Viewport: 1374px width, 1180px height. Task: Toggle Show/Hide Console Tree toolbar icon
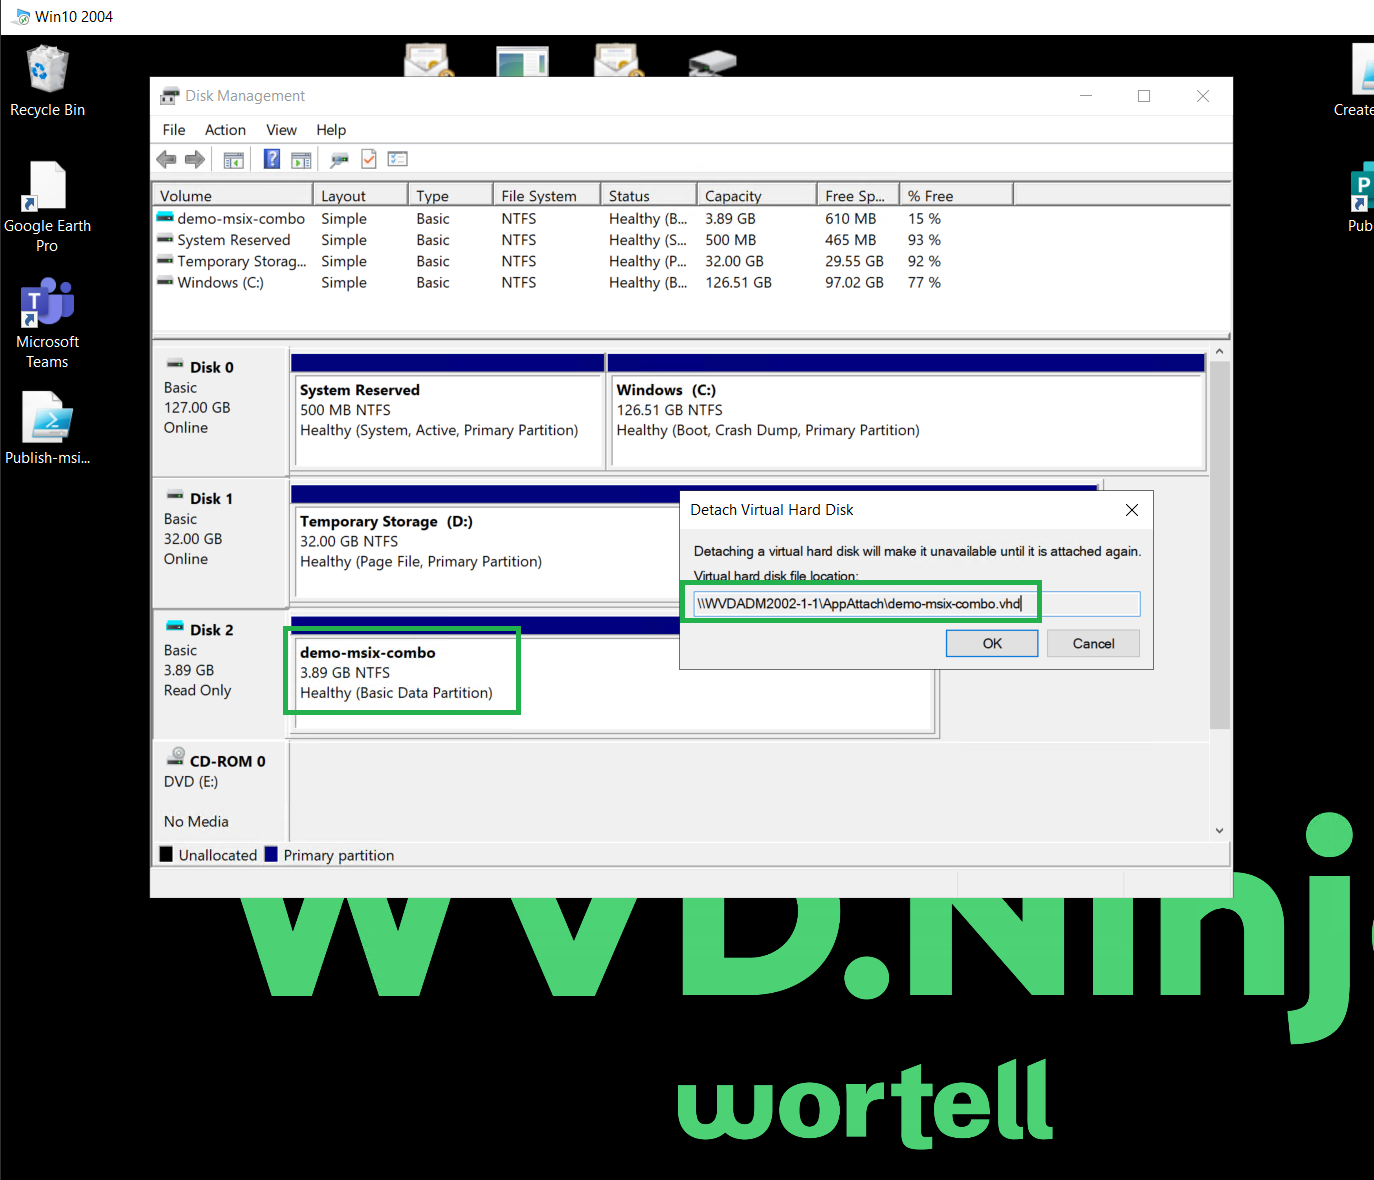tap(234, 159)
